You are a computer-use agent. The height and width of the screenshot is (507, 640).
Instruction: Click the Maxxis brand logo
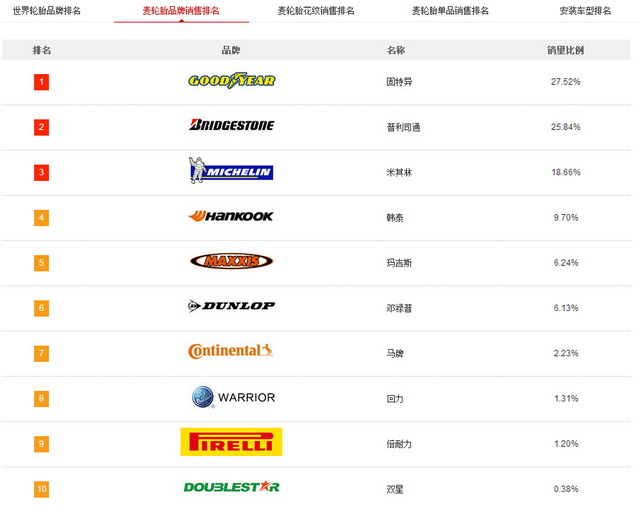click(231, 261)
